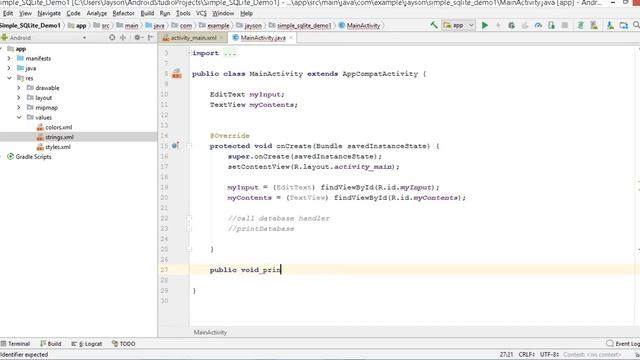This screenshot has width=640, height=360.
Task: Open the Help menu
Action: tap(247, 13)
